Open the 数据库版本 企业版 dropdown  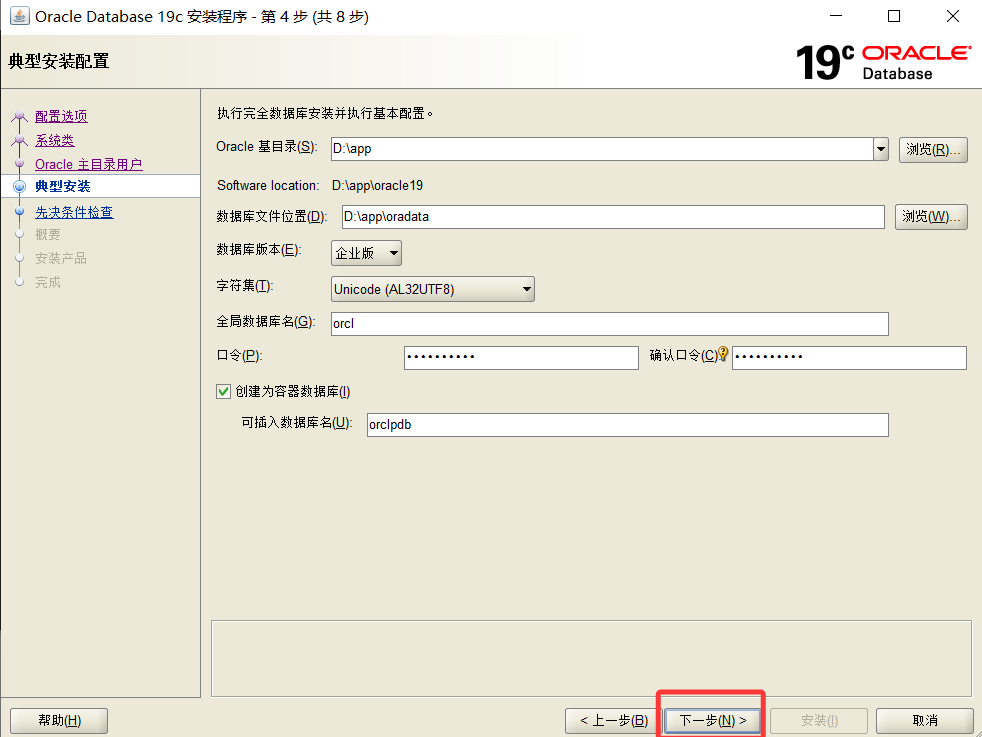point(366,253)
